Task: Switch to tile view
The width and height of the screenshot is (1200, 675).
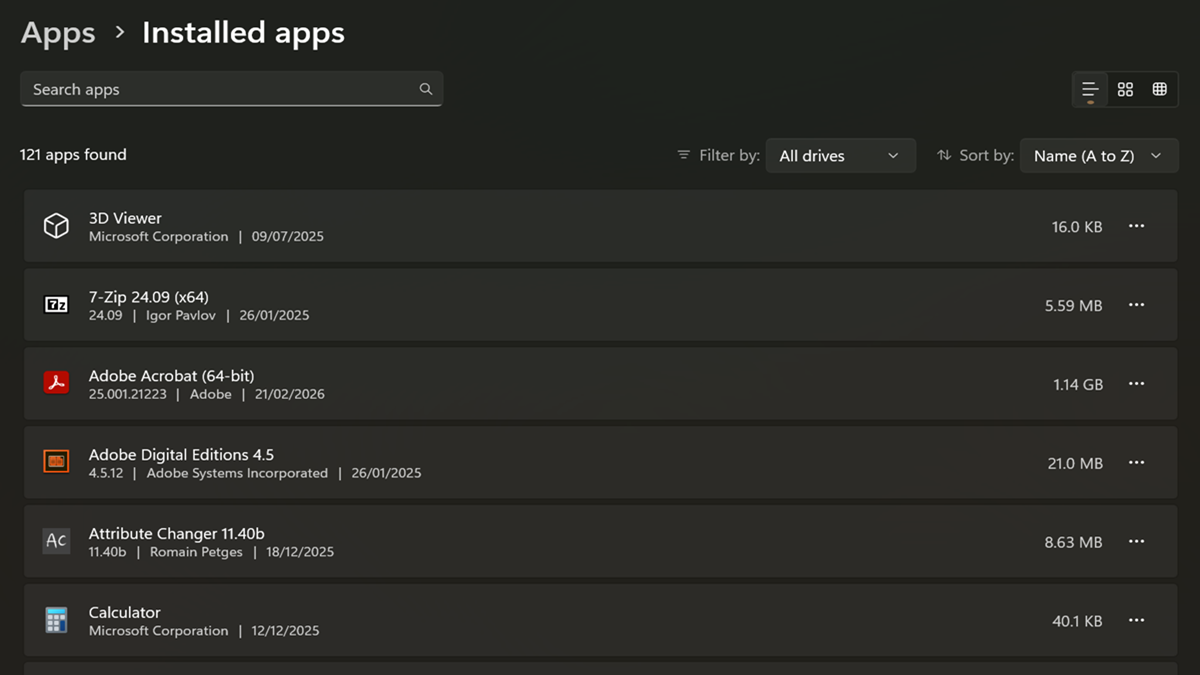Action: pos(1124,89)
